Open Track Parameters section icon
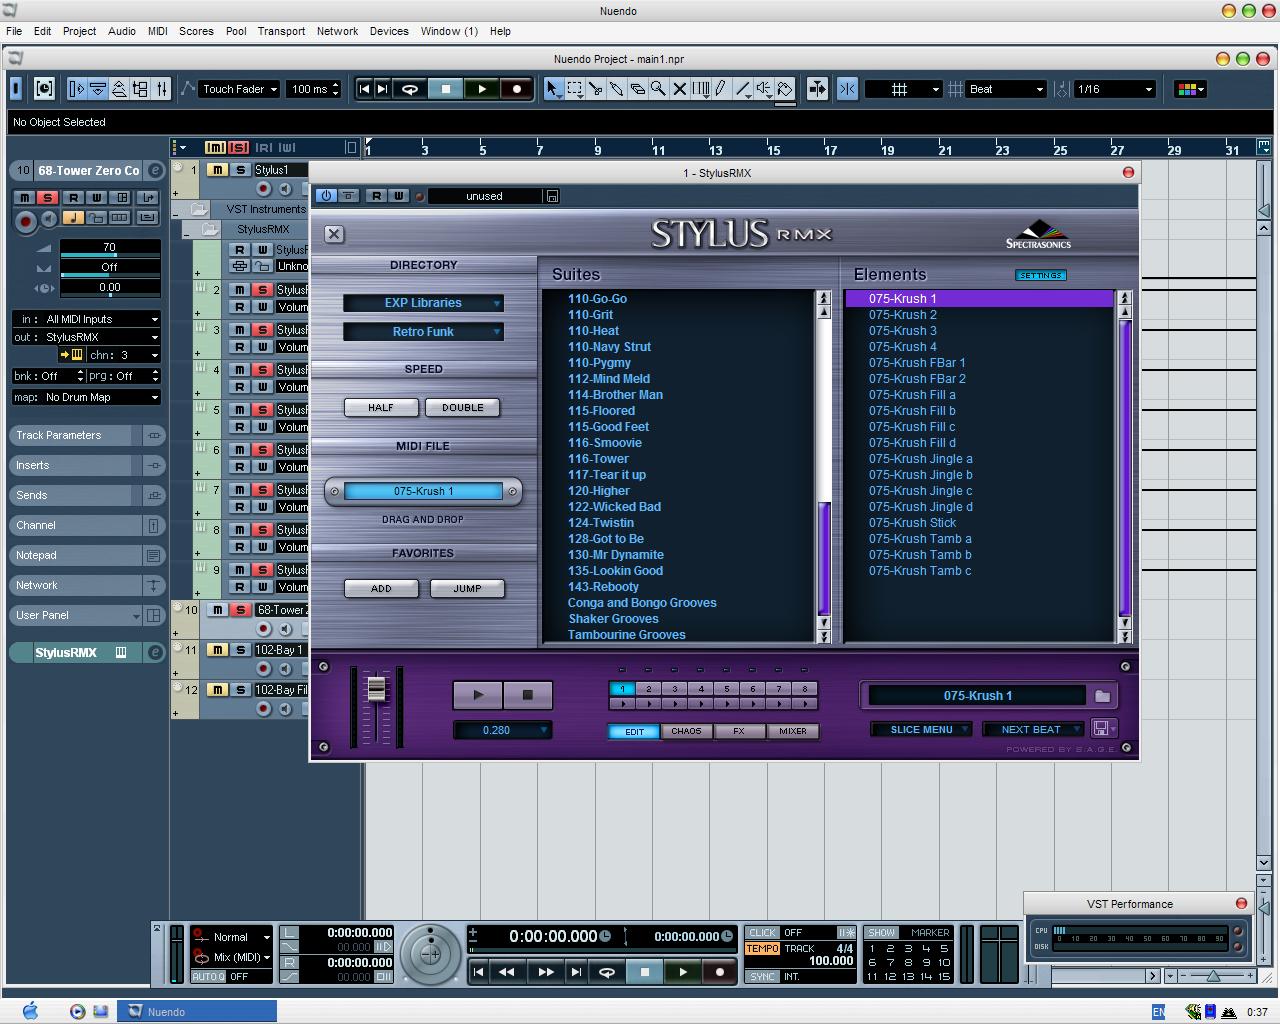Image resolution: width=1280 pixels, height=1024 pixels. 154,435
